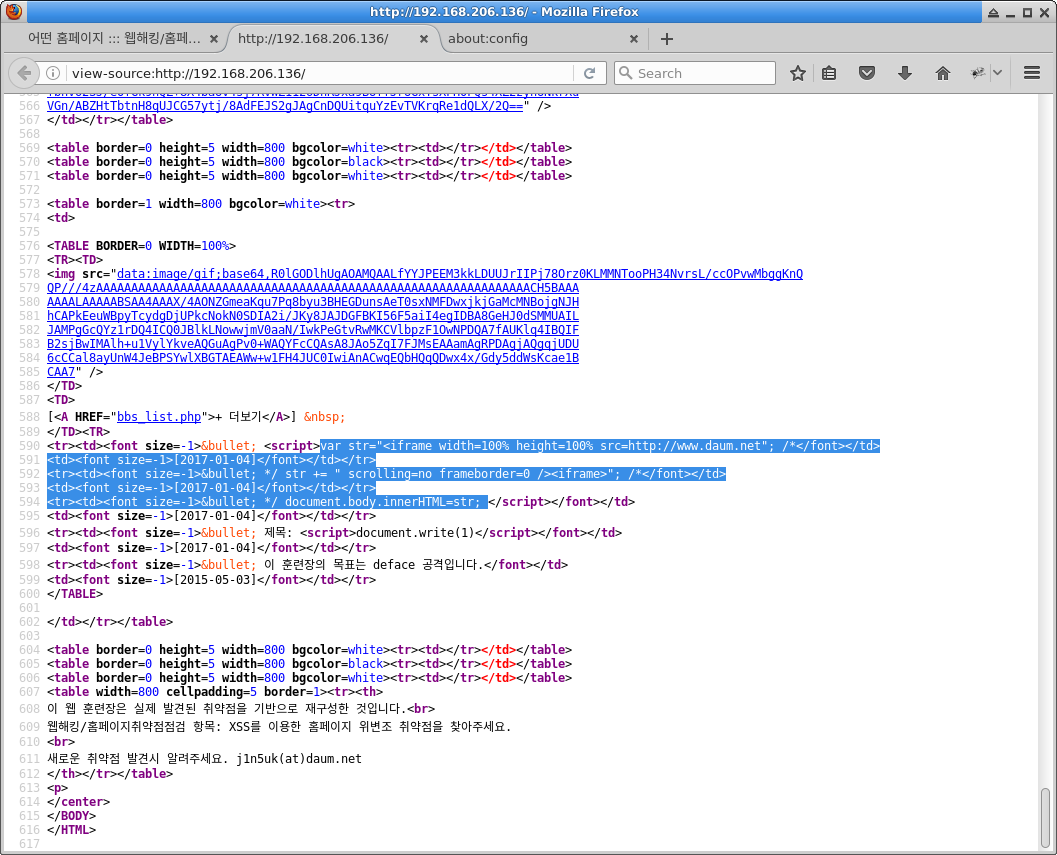This screenshot has width=1057, height=855.
Task: Click line number 600
Action: coord(29,593)
